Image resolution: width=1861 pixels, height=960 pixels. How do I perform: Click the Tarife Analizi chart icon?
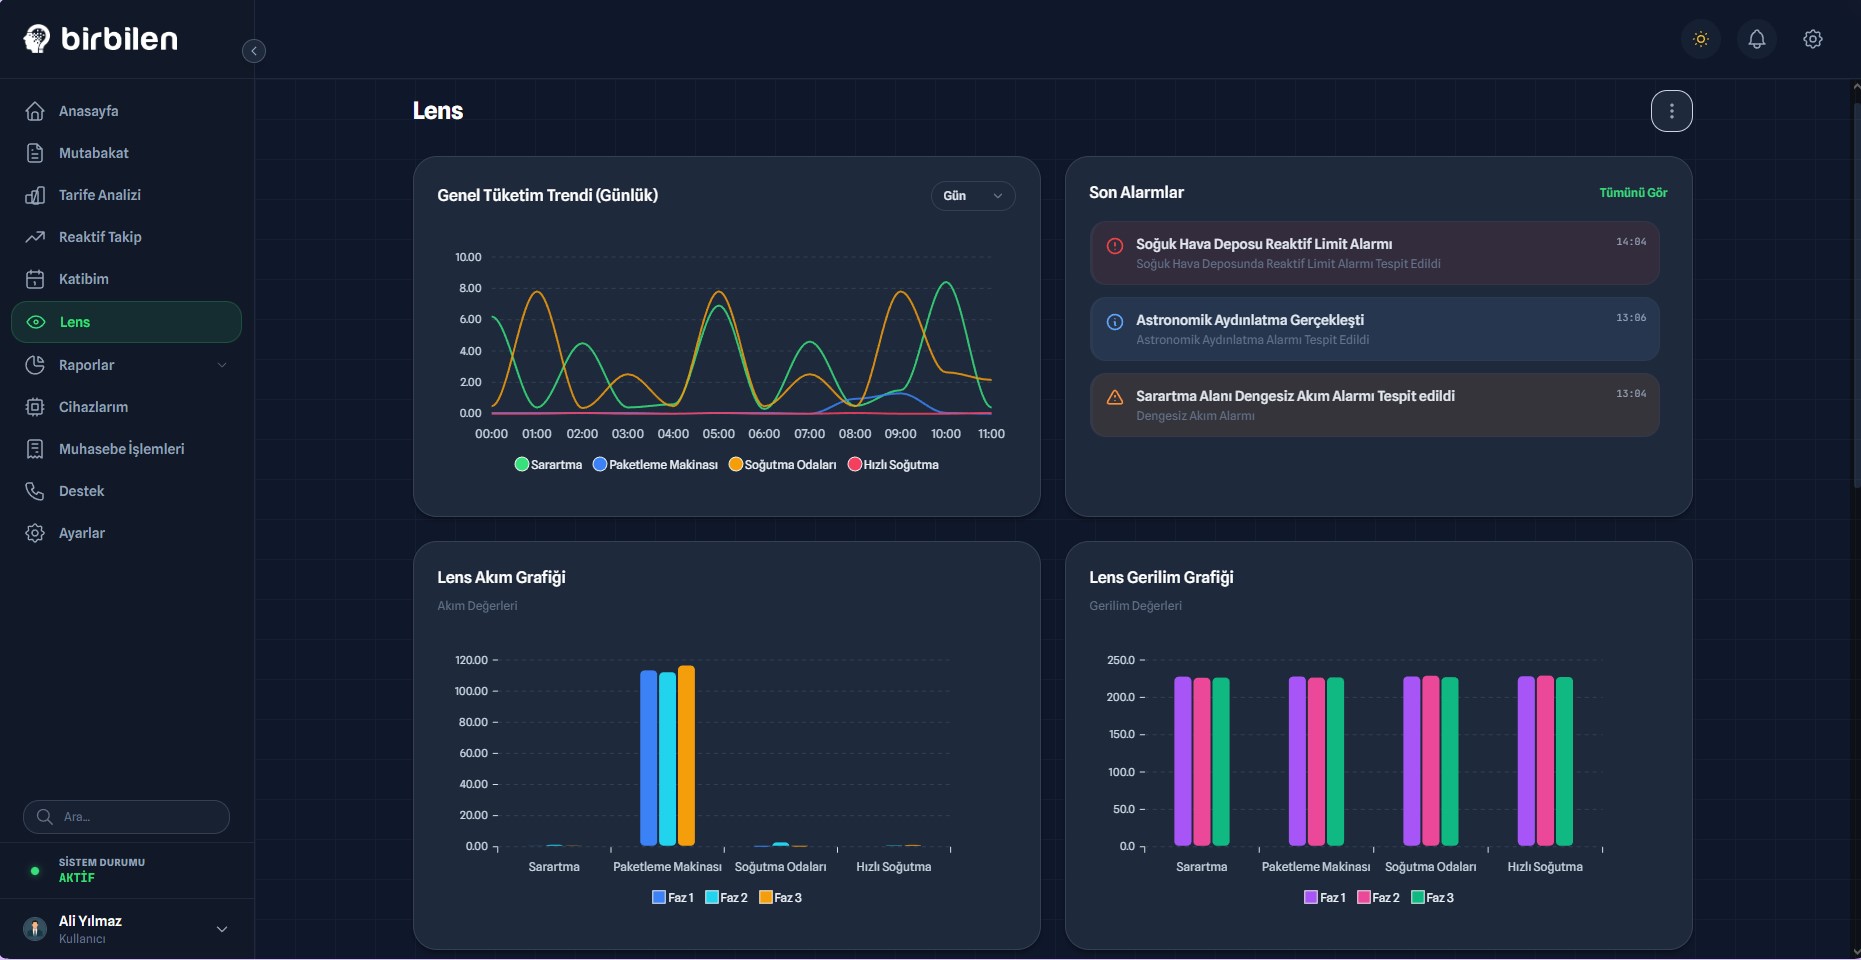point(35,195)
